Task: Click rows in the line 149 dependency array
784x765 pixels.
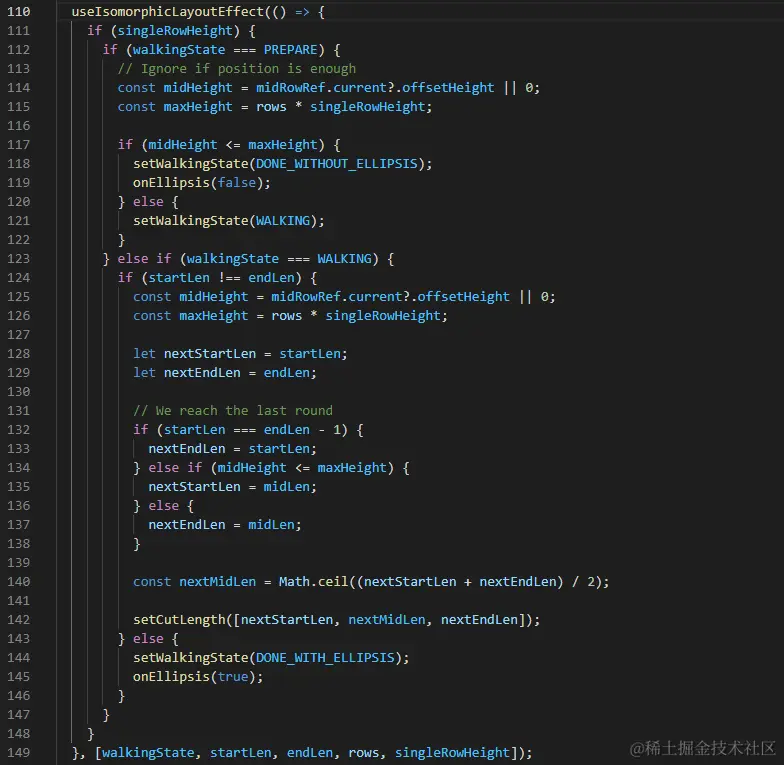Action: (364, 752)
